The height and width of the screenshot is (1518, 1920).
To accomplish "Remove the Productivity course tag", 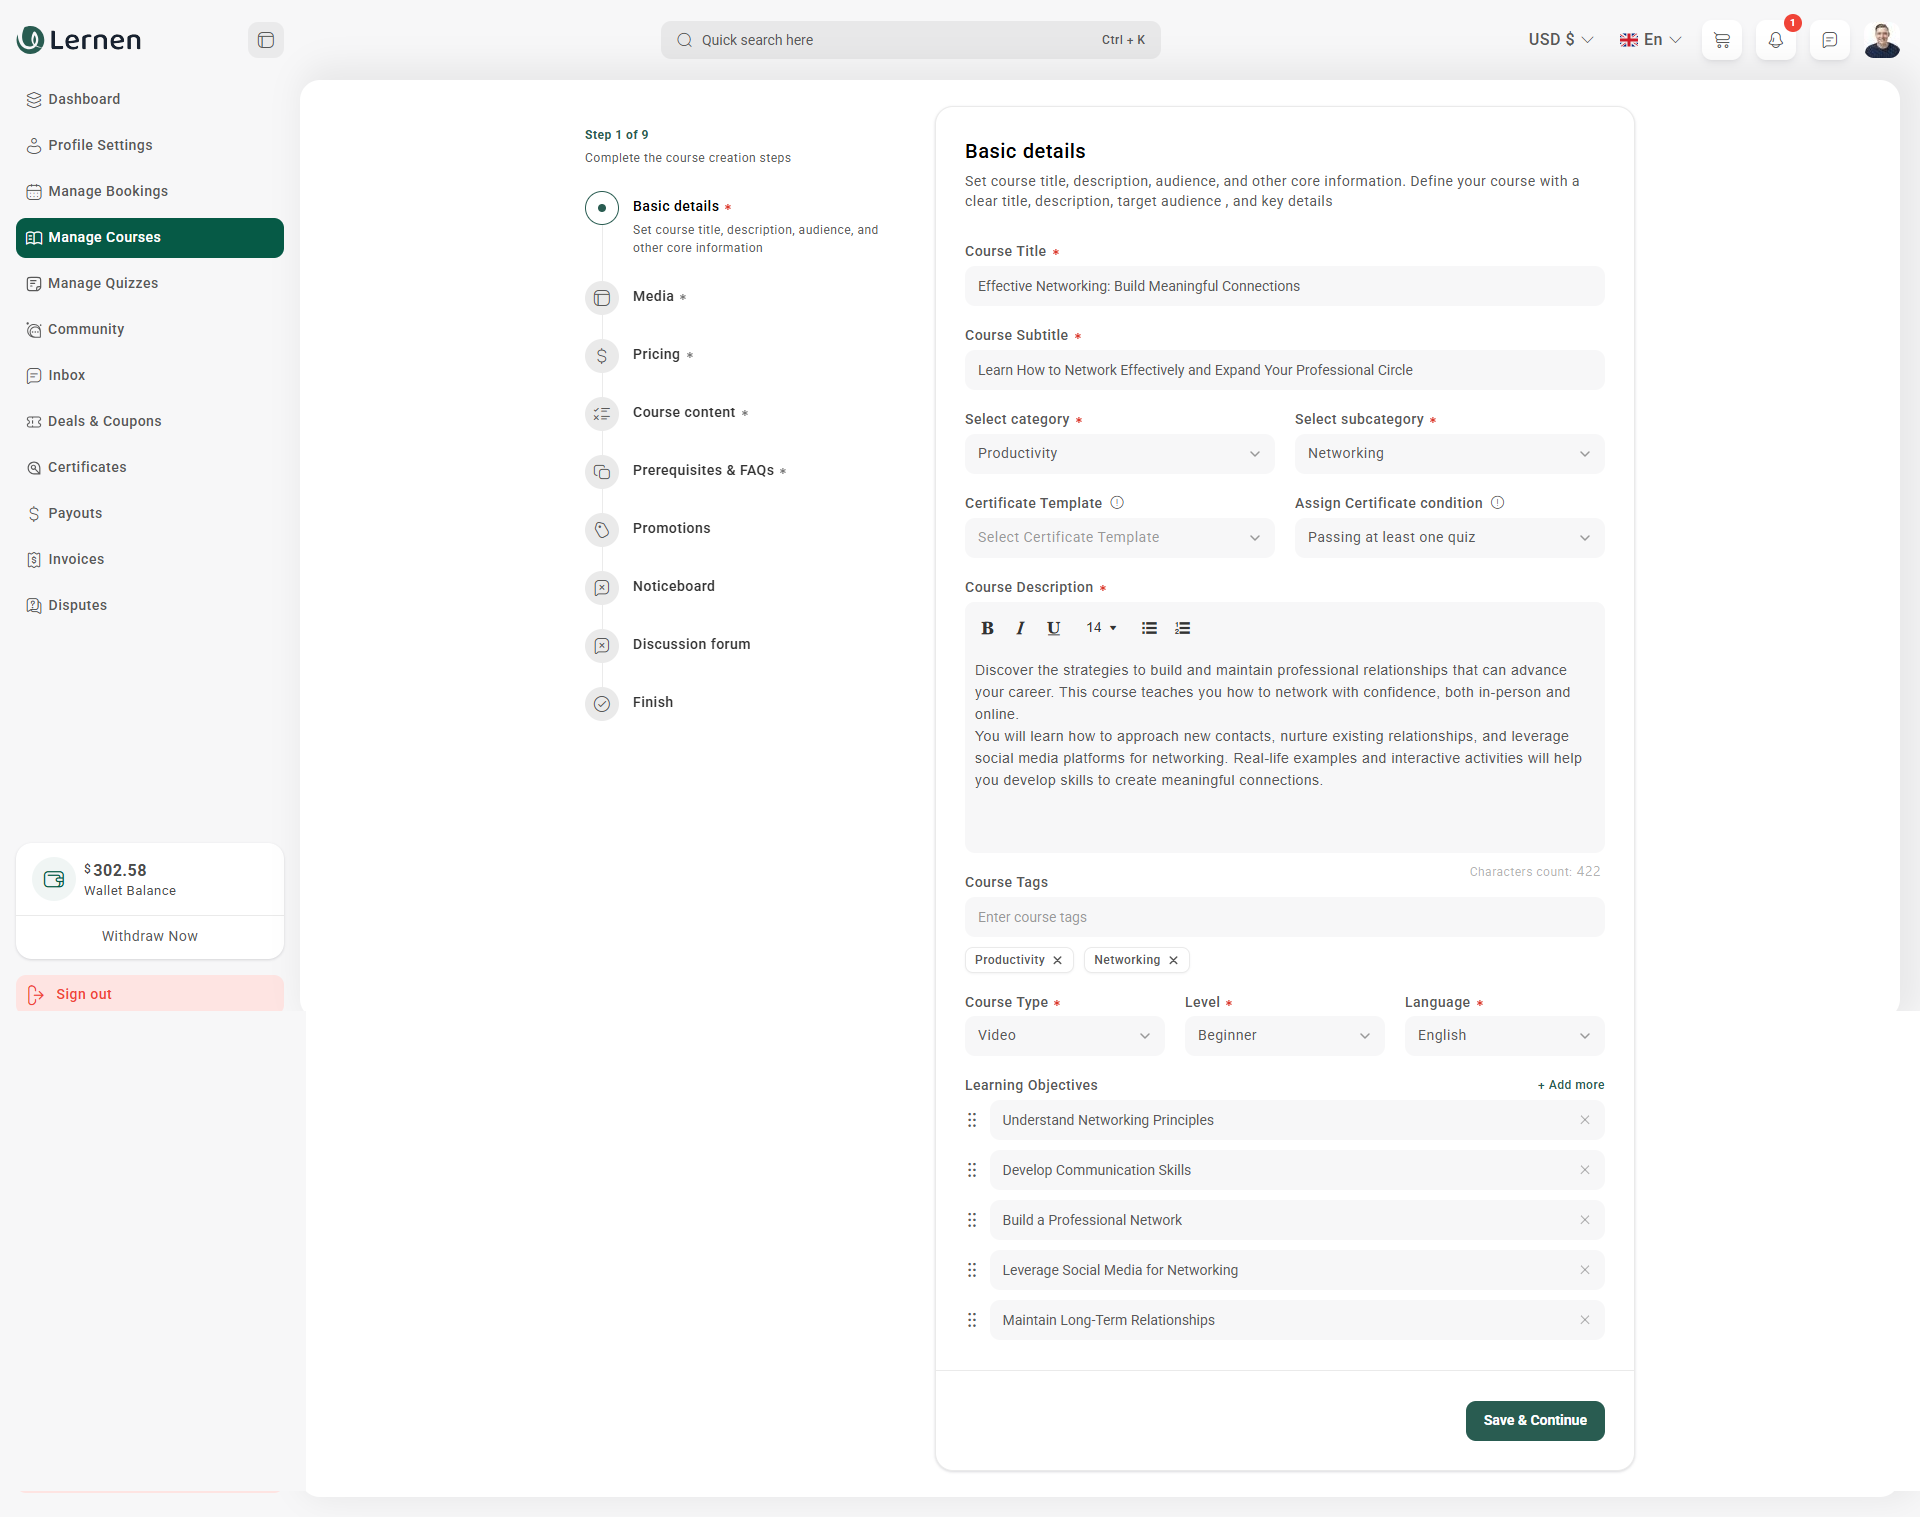I will 1057,960.
